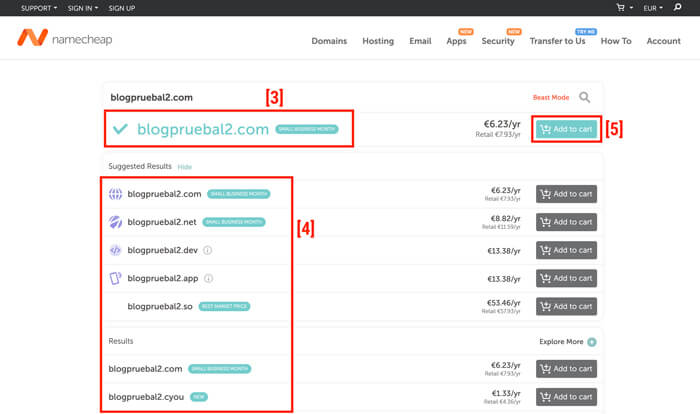Open the info icon for blogpruebal2.dev

point(208,250)
